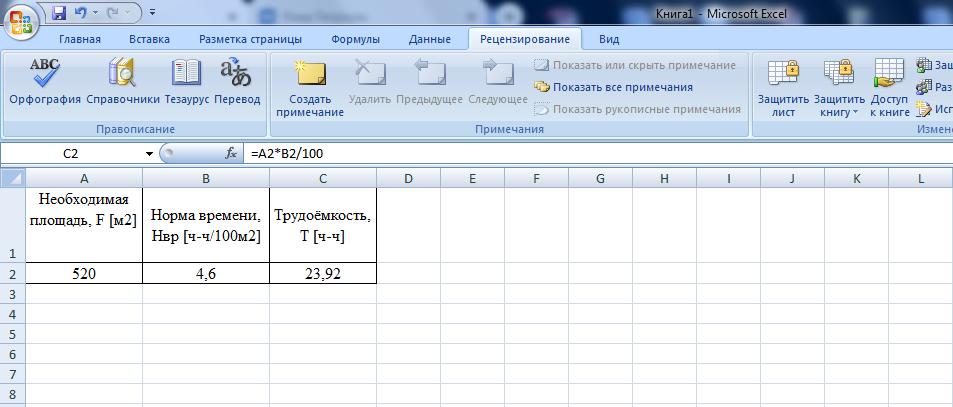Select column E header

[x=472, y=178]
